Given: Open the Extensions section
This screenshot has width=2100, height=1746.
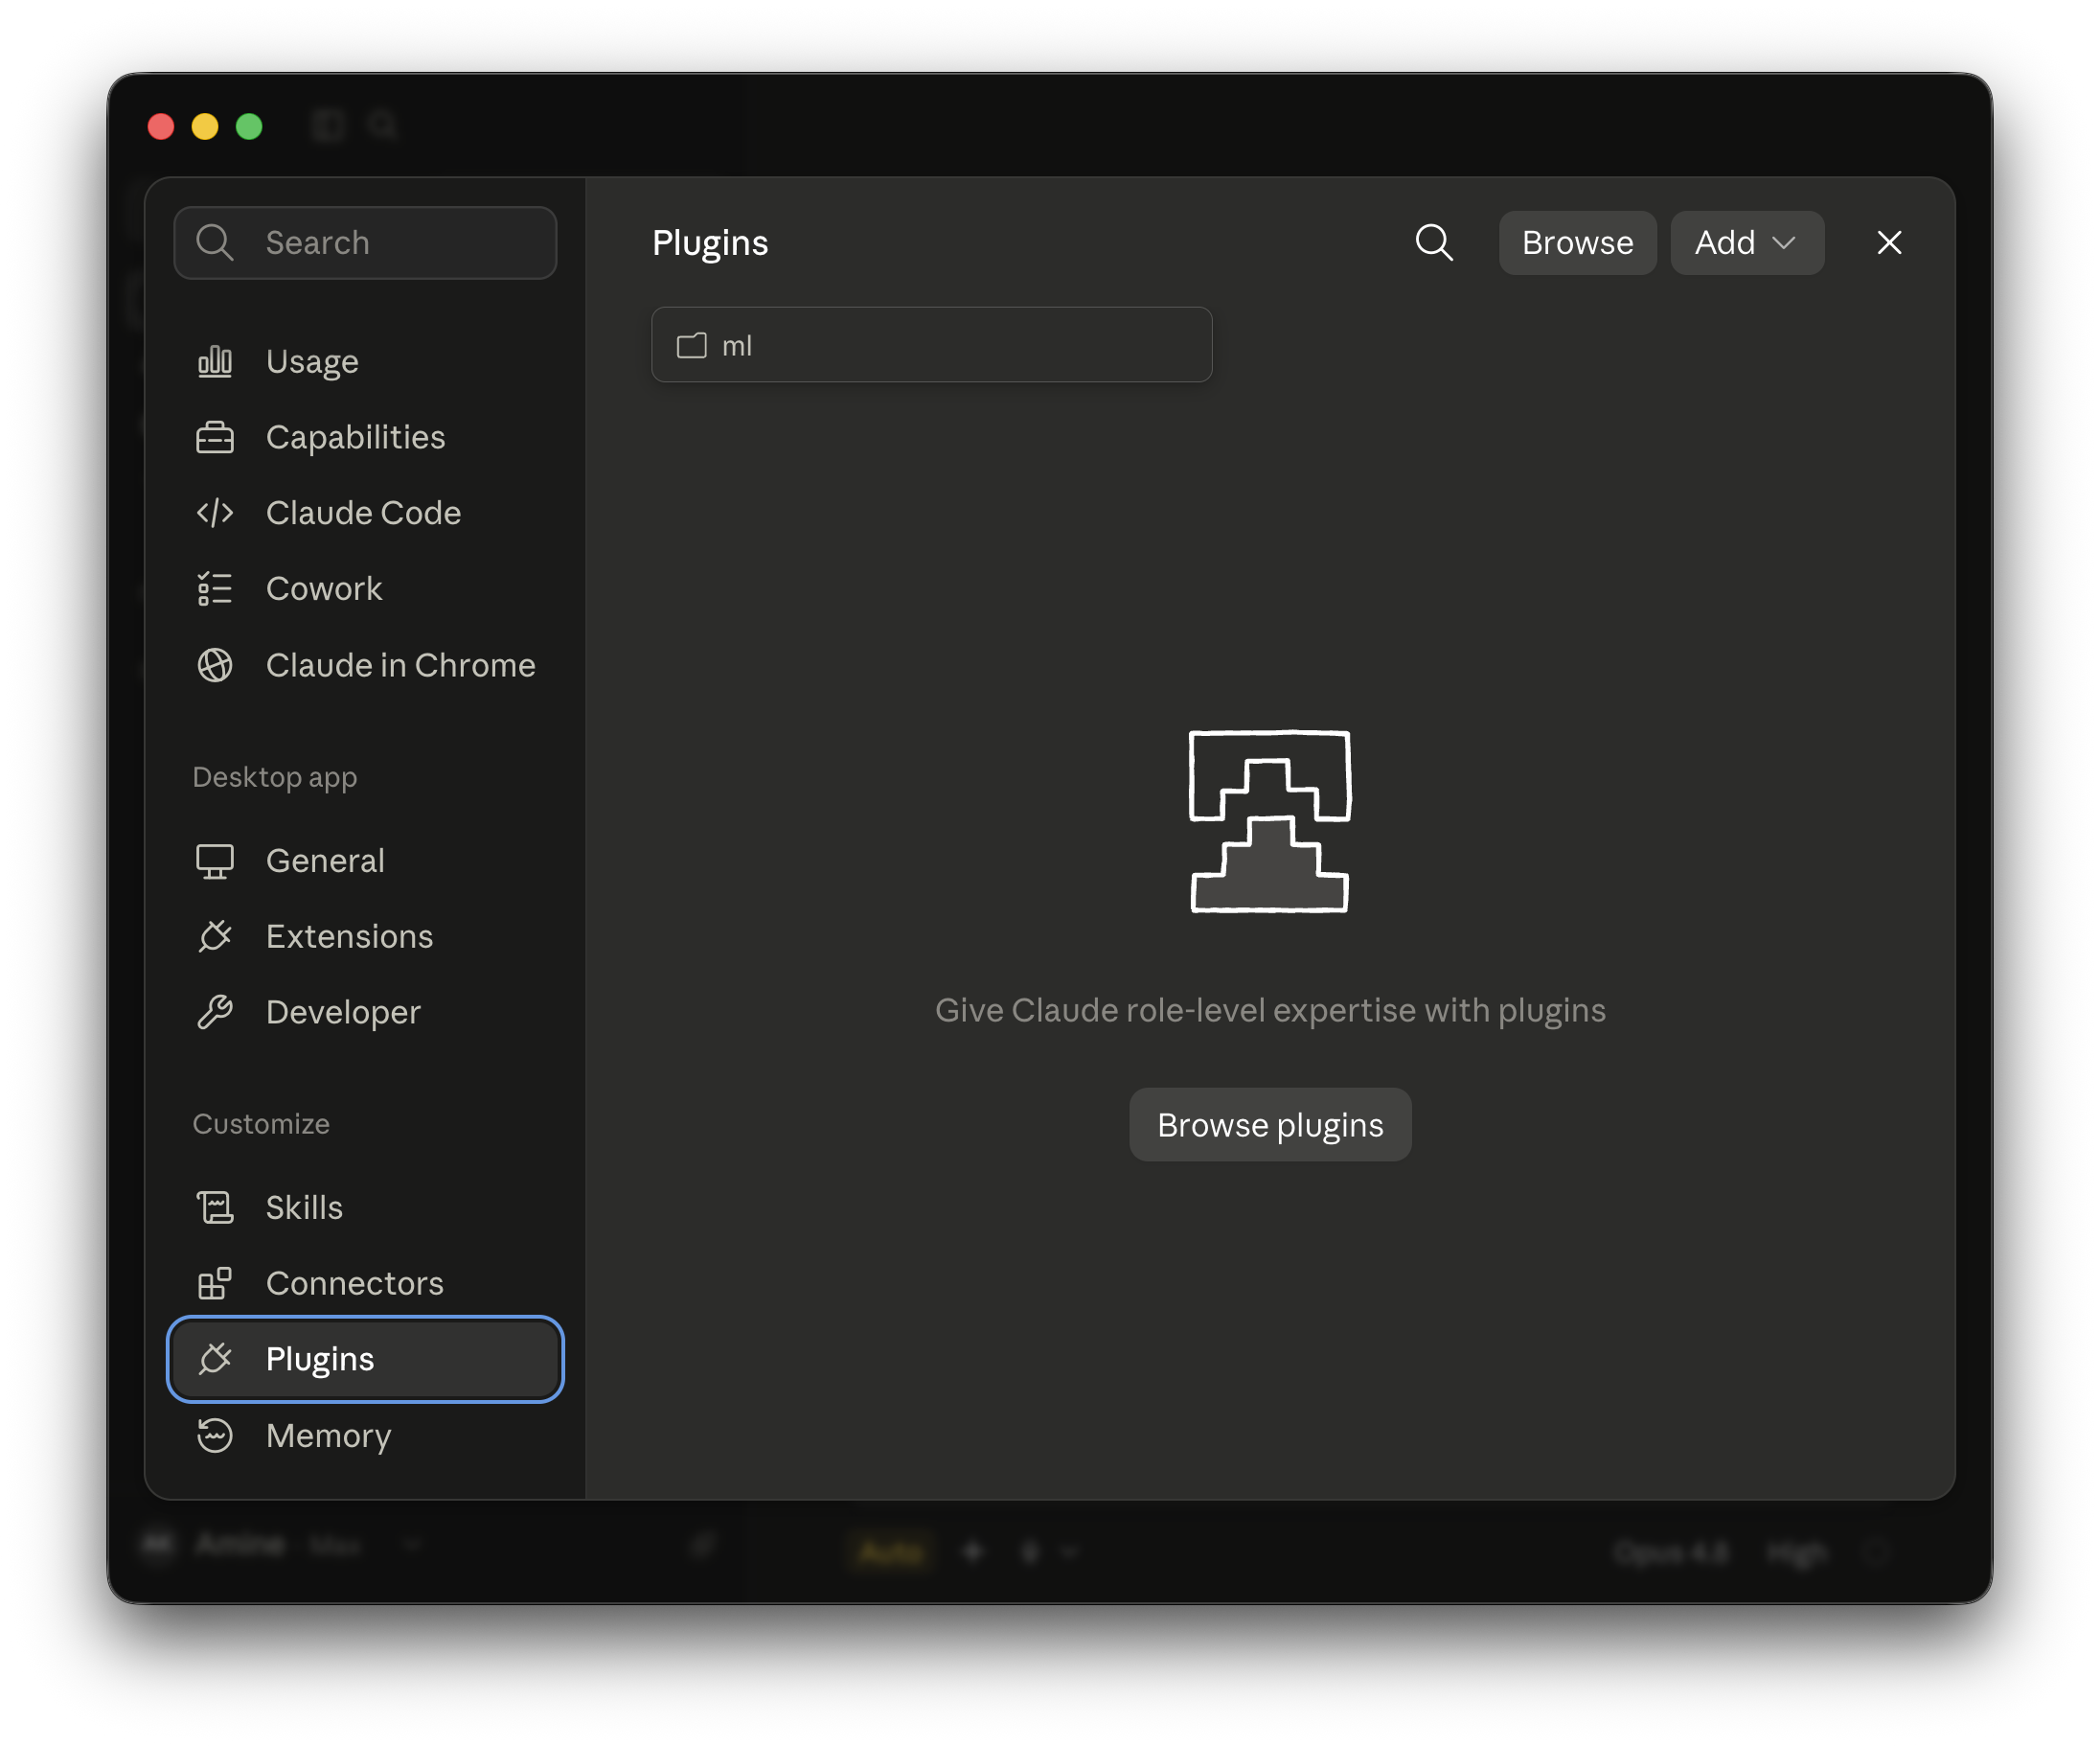Looking at the screenshot, I should (x=365, y=936).
